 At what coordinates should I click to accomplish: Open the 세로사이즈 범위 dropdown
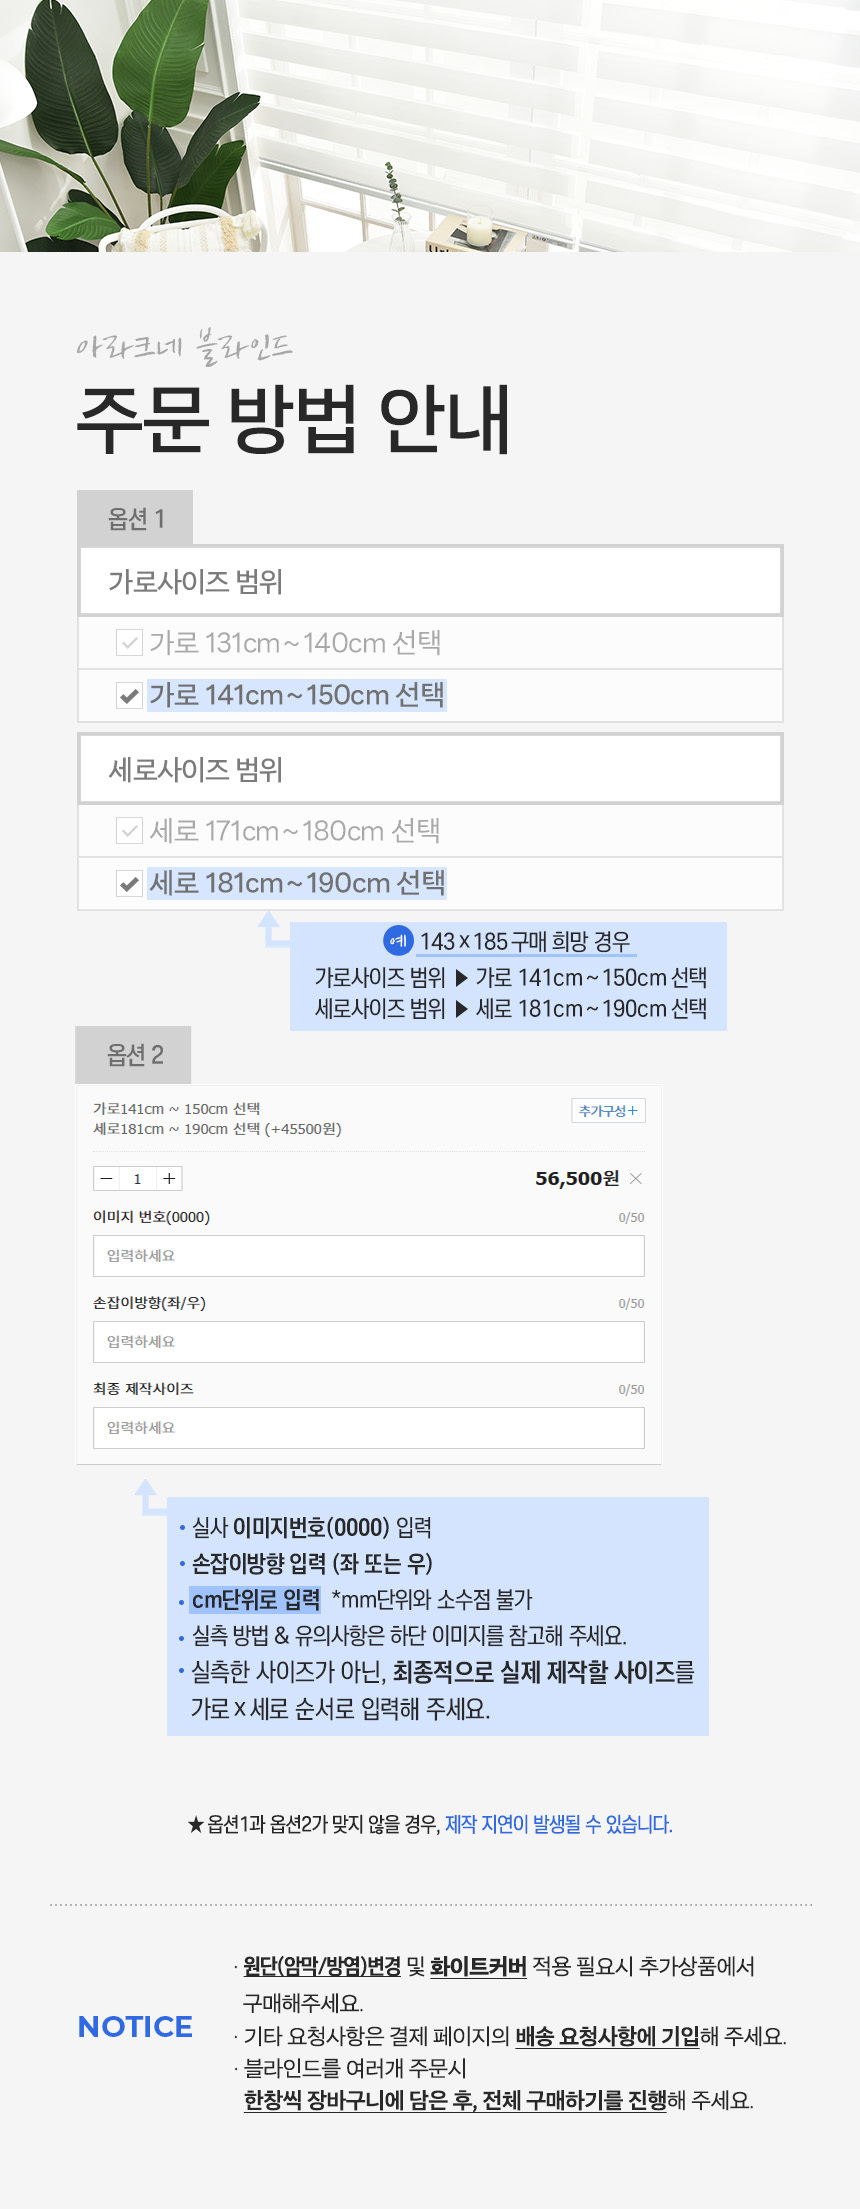coord(430,769)
